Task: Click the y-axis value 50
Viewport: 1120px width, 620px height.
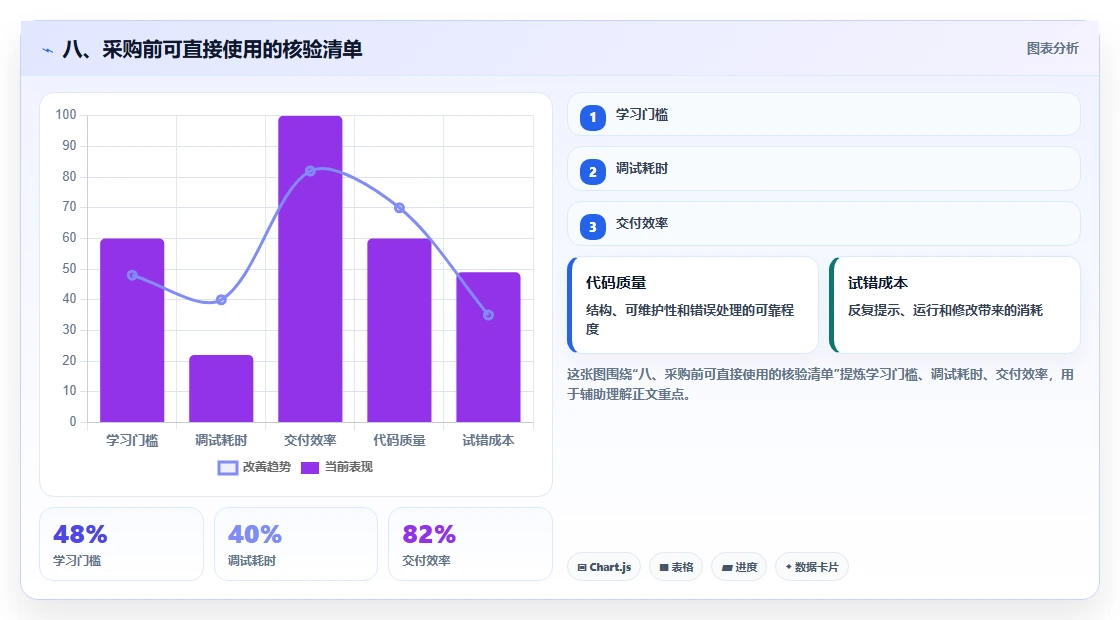Action: coord(69,269)
